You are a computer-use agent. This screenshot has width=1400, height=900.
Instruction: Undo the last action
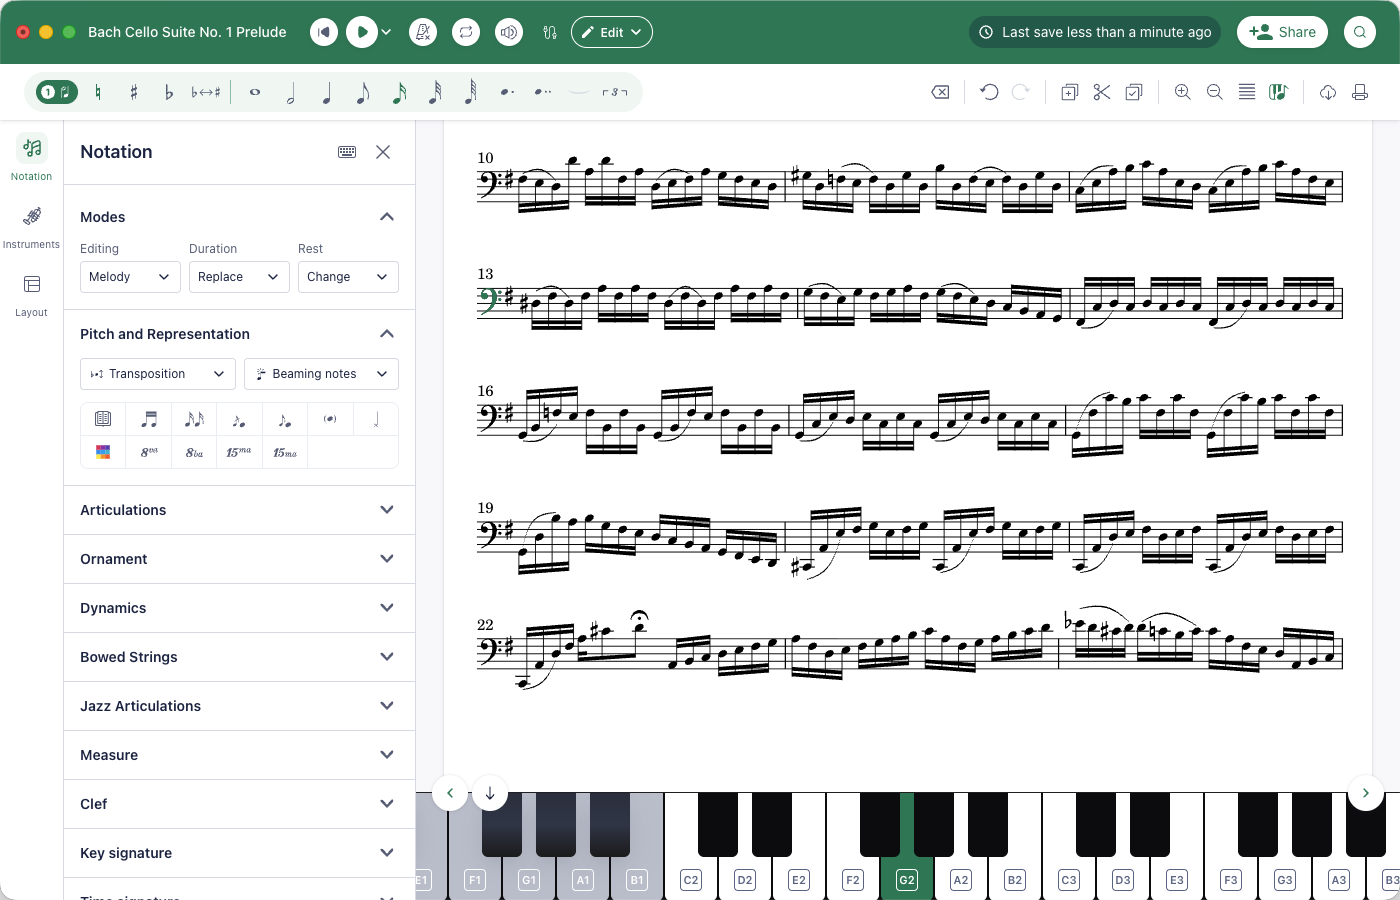point(989,92)
